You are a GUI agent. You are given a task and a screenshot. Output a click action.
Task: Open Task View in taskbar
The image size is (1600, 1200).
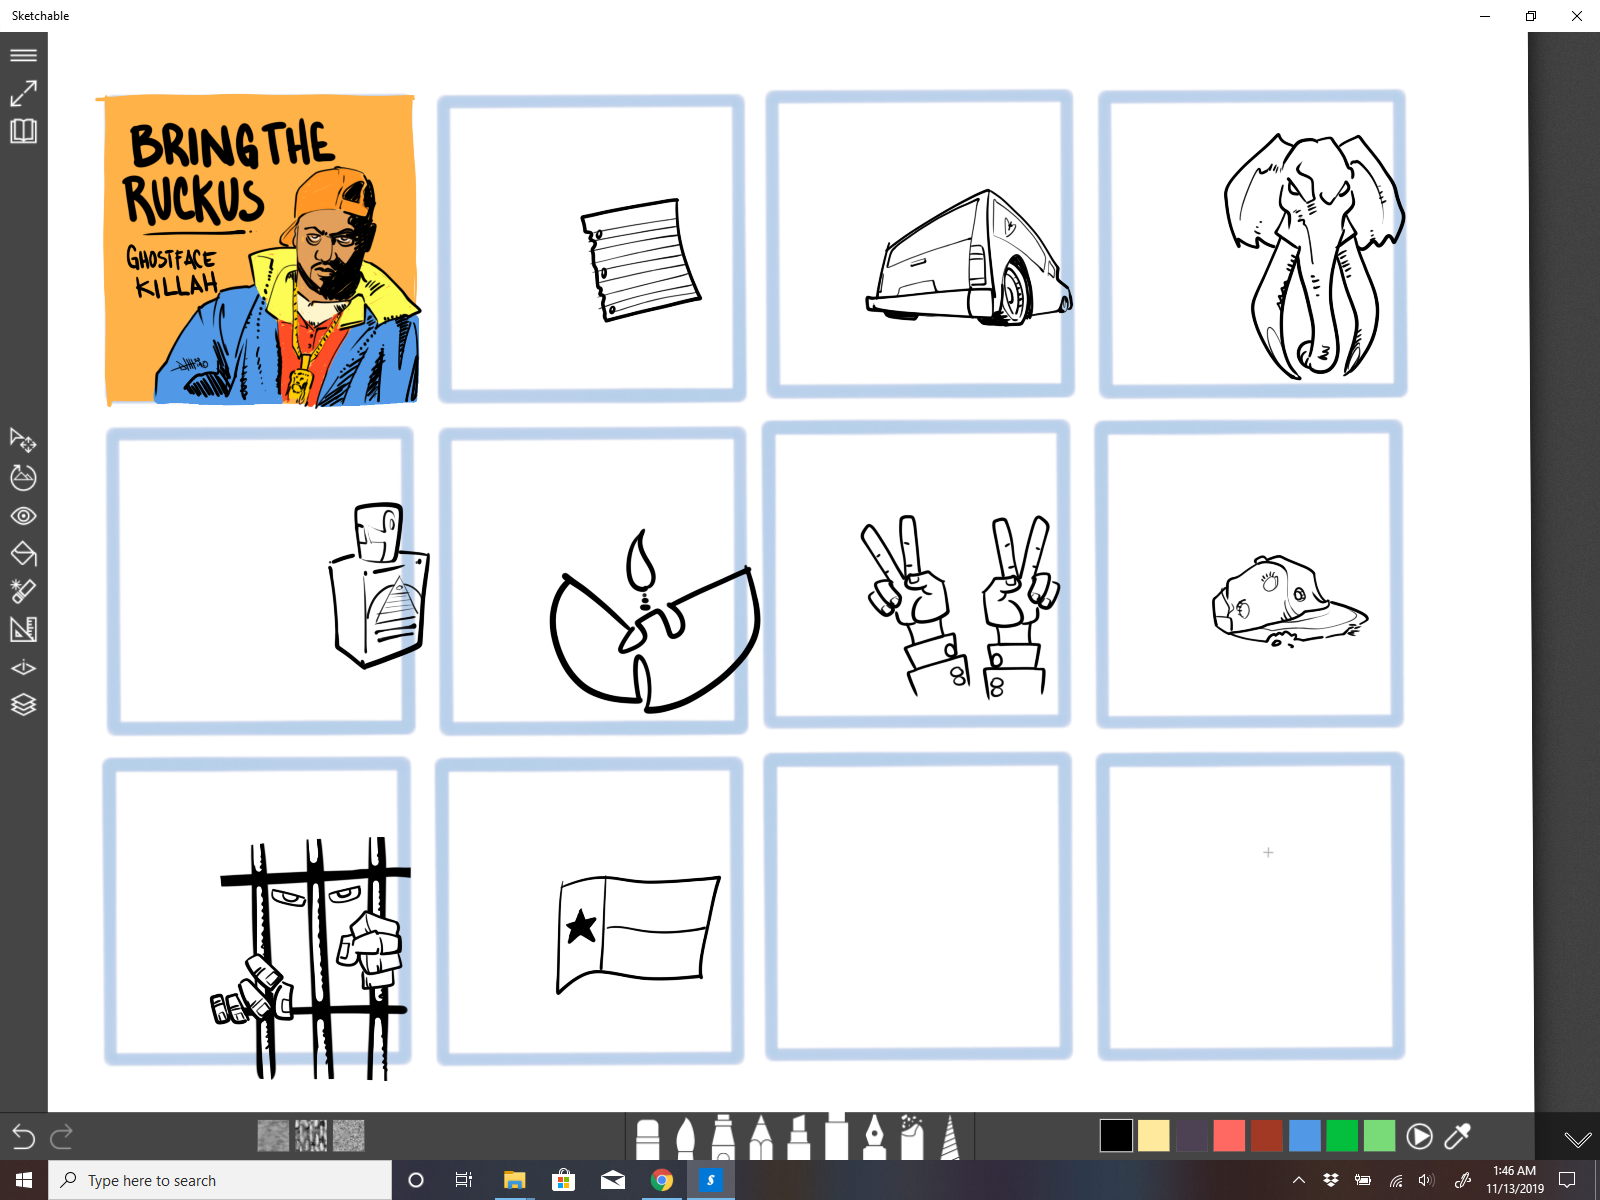[464, 1180]
